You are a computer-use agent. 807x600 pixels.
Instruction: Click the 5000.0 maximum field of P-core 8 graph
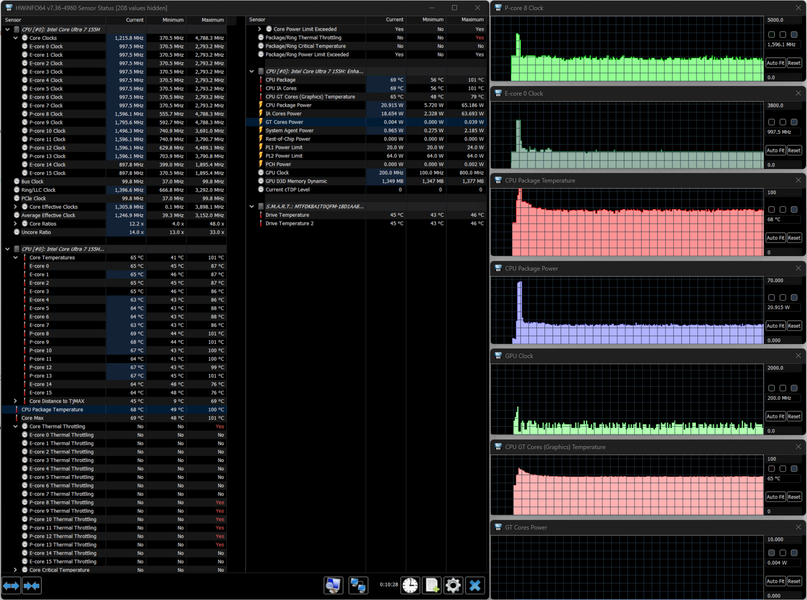click(x=783, y=20)
